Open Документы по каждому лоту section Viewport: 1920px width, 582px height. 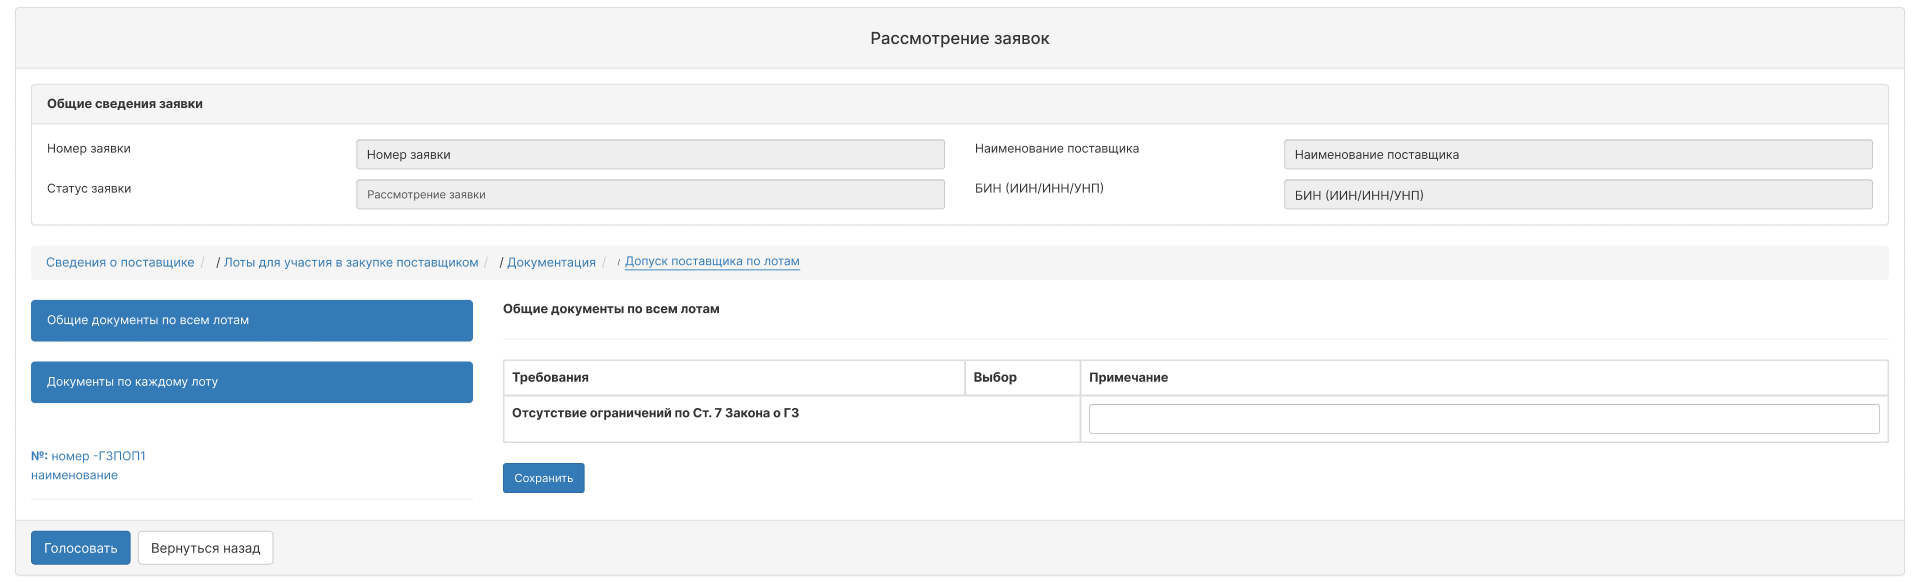click(x=252, y=382)
